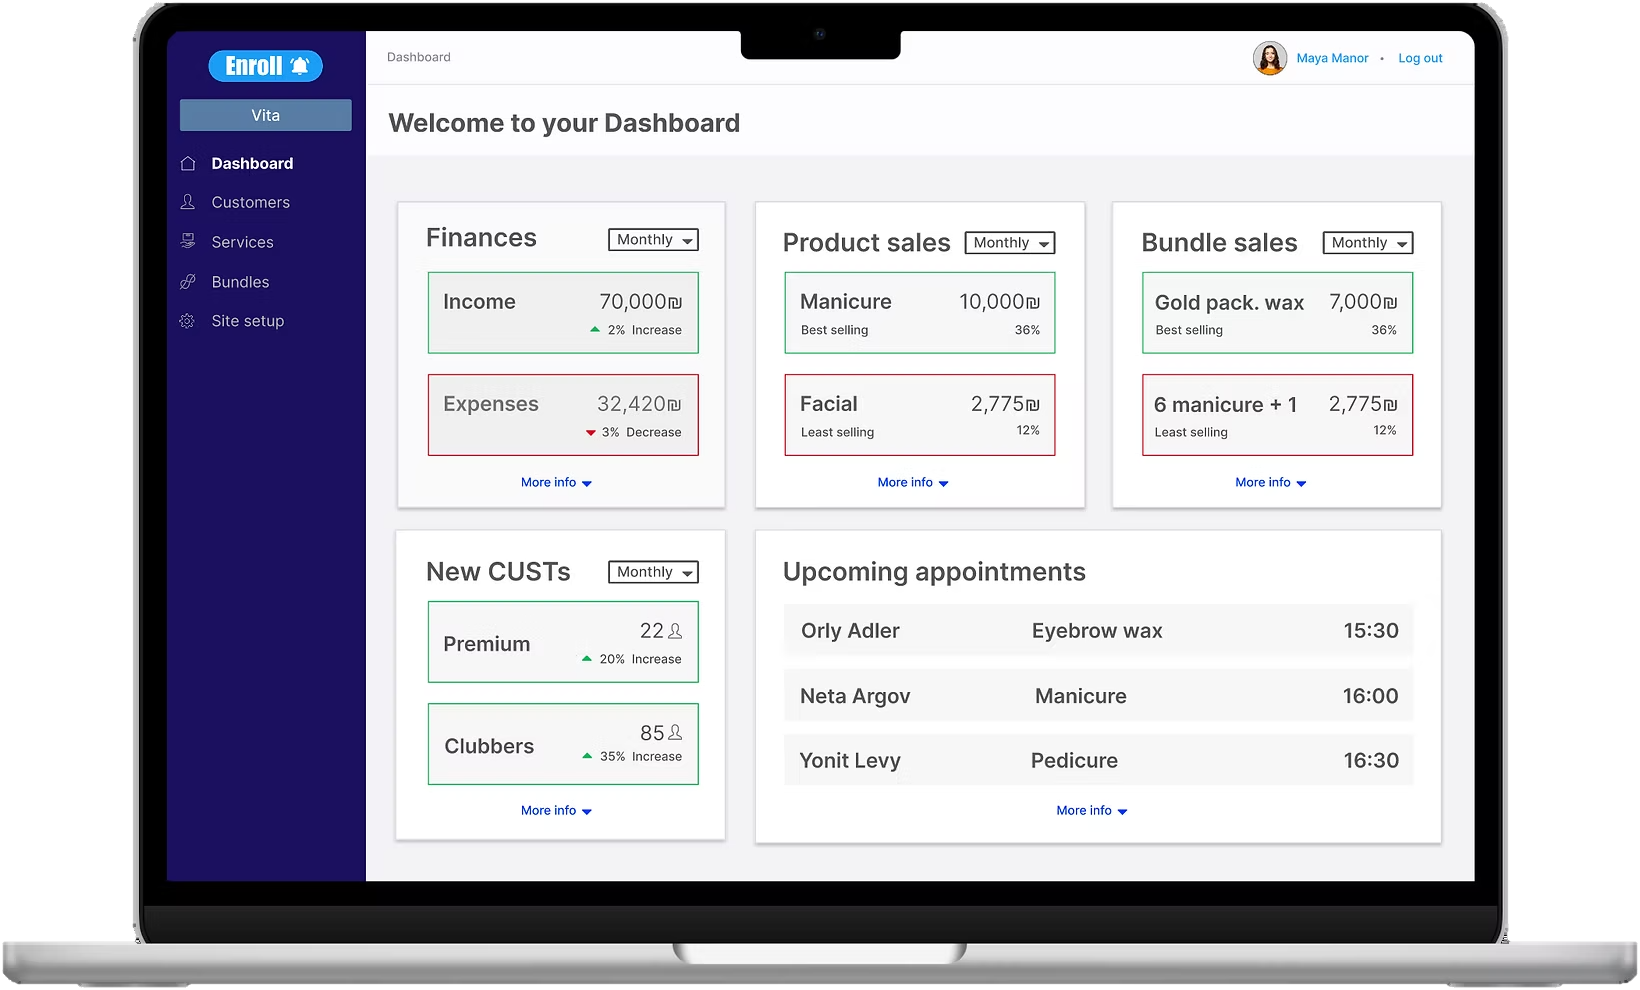Select the Orly Adler appointment row
The width and height of the screenshot is (1640, 990).
point(1098,630)
